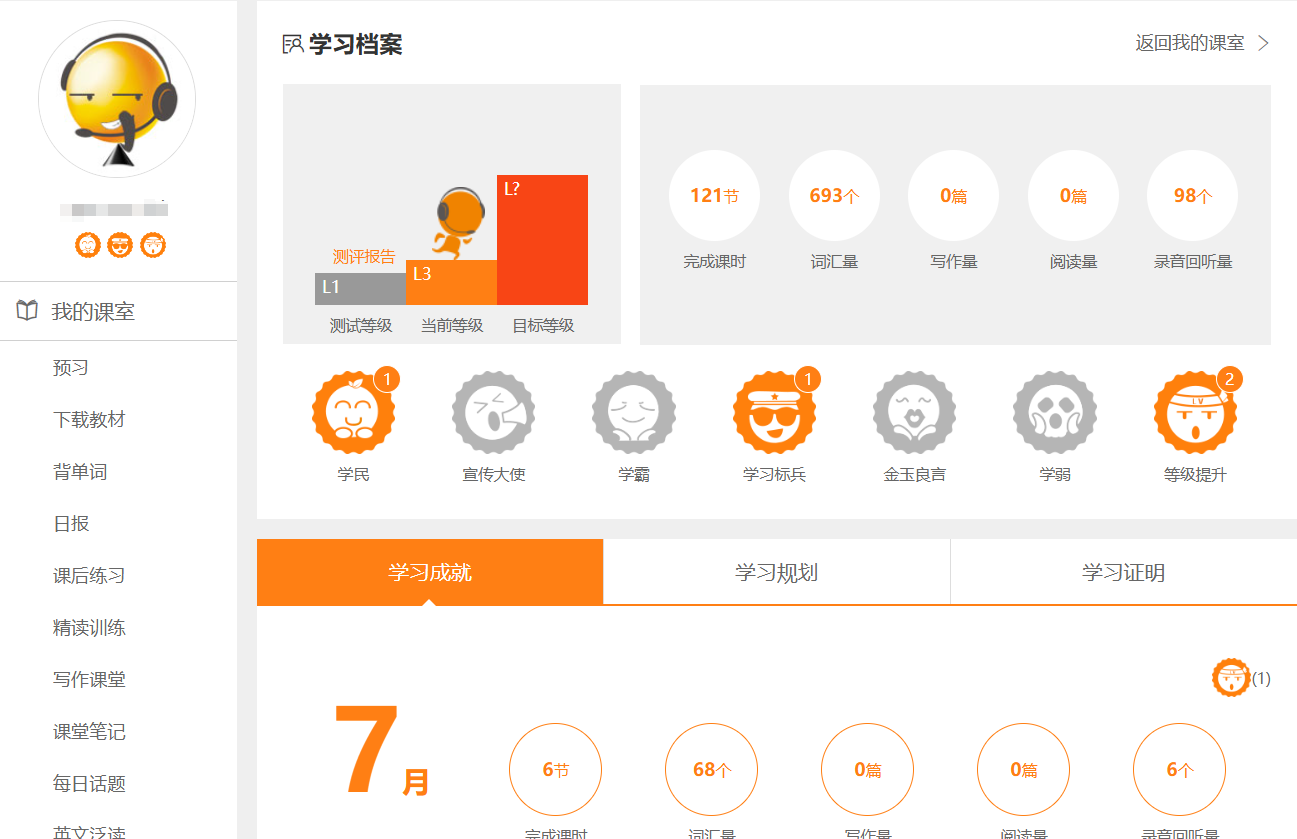This screenshot has width=1297, height=839.
Task: Click the 121节 完成课时 circle
Action: coord(714,196)
